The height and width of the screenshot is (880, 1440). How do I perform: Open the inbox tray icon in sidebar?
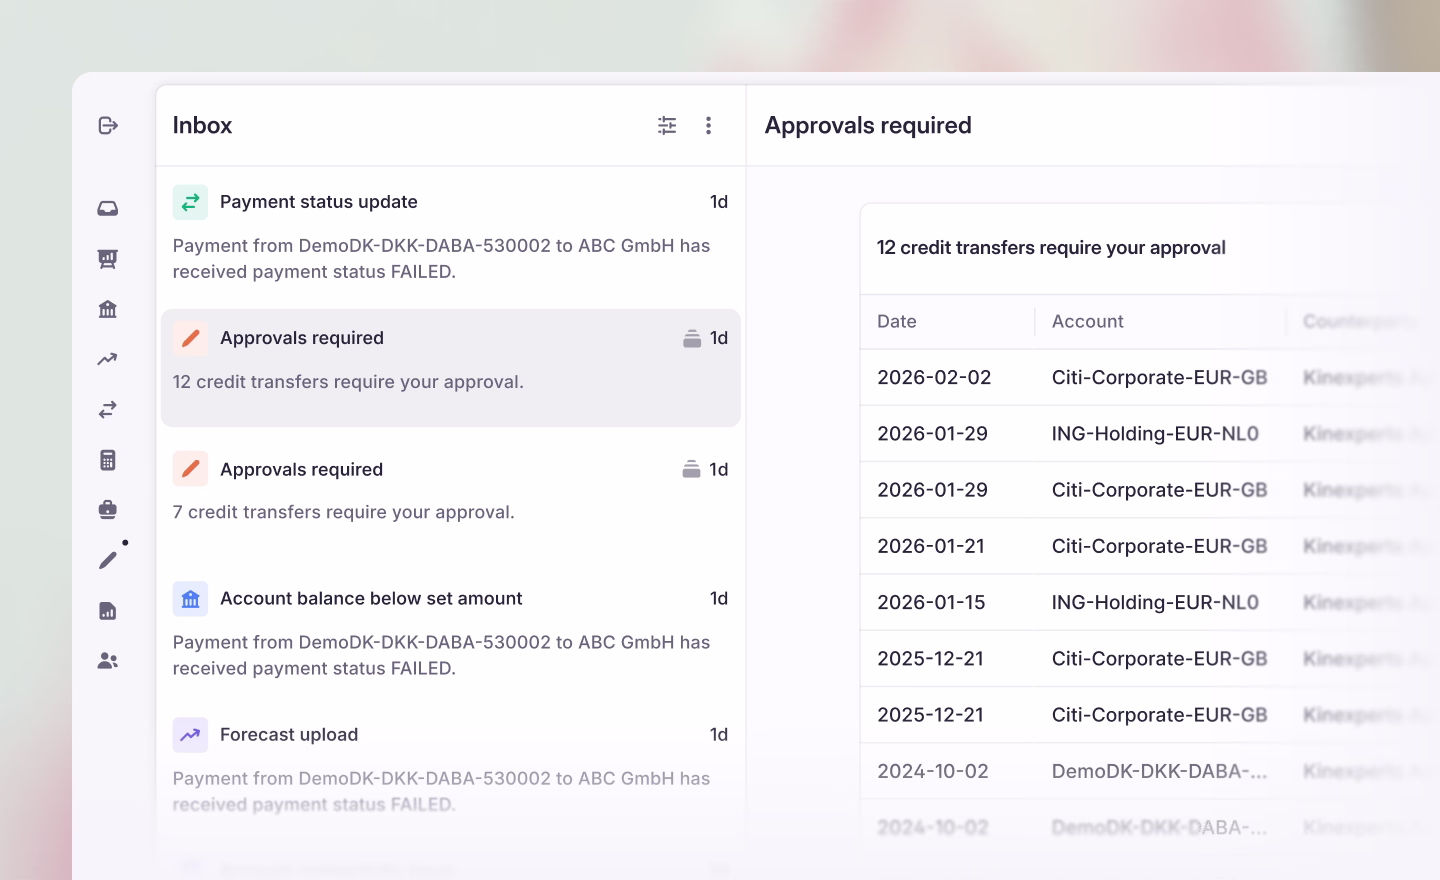(108, 208)
